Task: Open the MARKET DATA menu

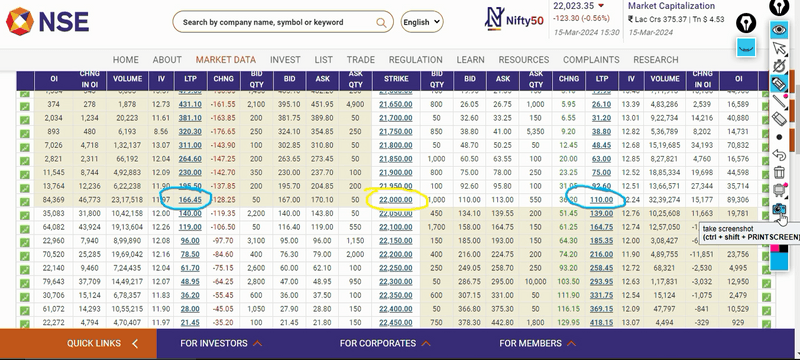Action: point(226,60)
